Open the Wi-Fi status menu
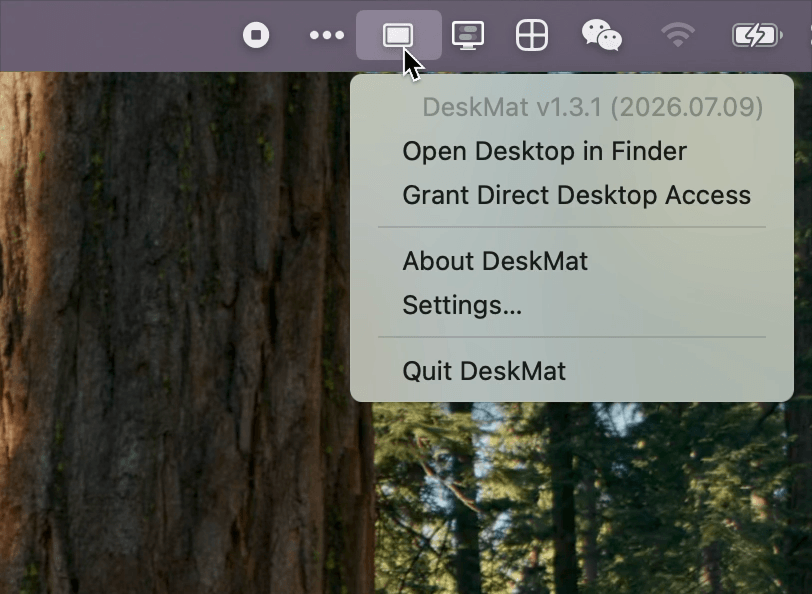812x594 pixels. coord(678,35)
